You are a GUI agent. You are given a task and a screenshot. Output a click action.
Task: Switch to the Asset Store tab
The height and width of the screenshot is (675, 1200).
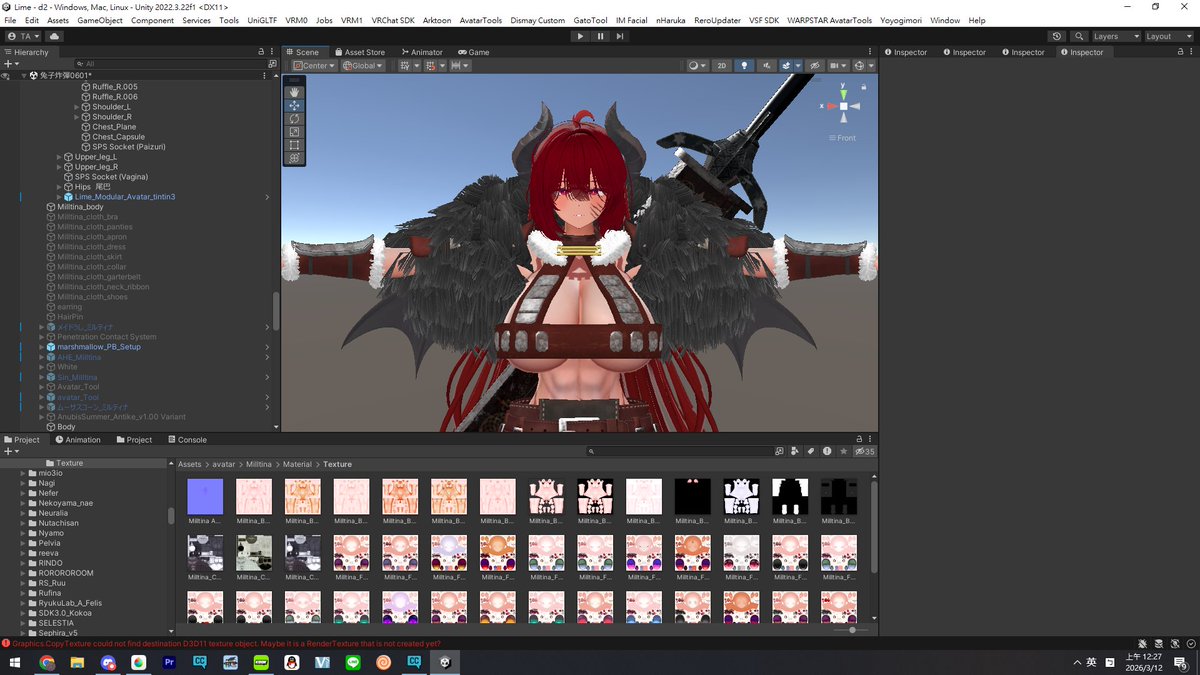[x=360, y=52]
